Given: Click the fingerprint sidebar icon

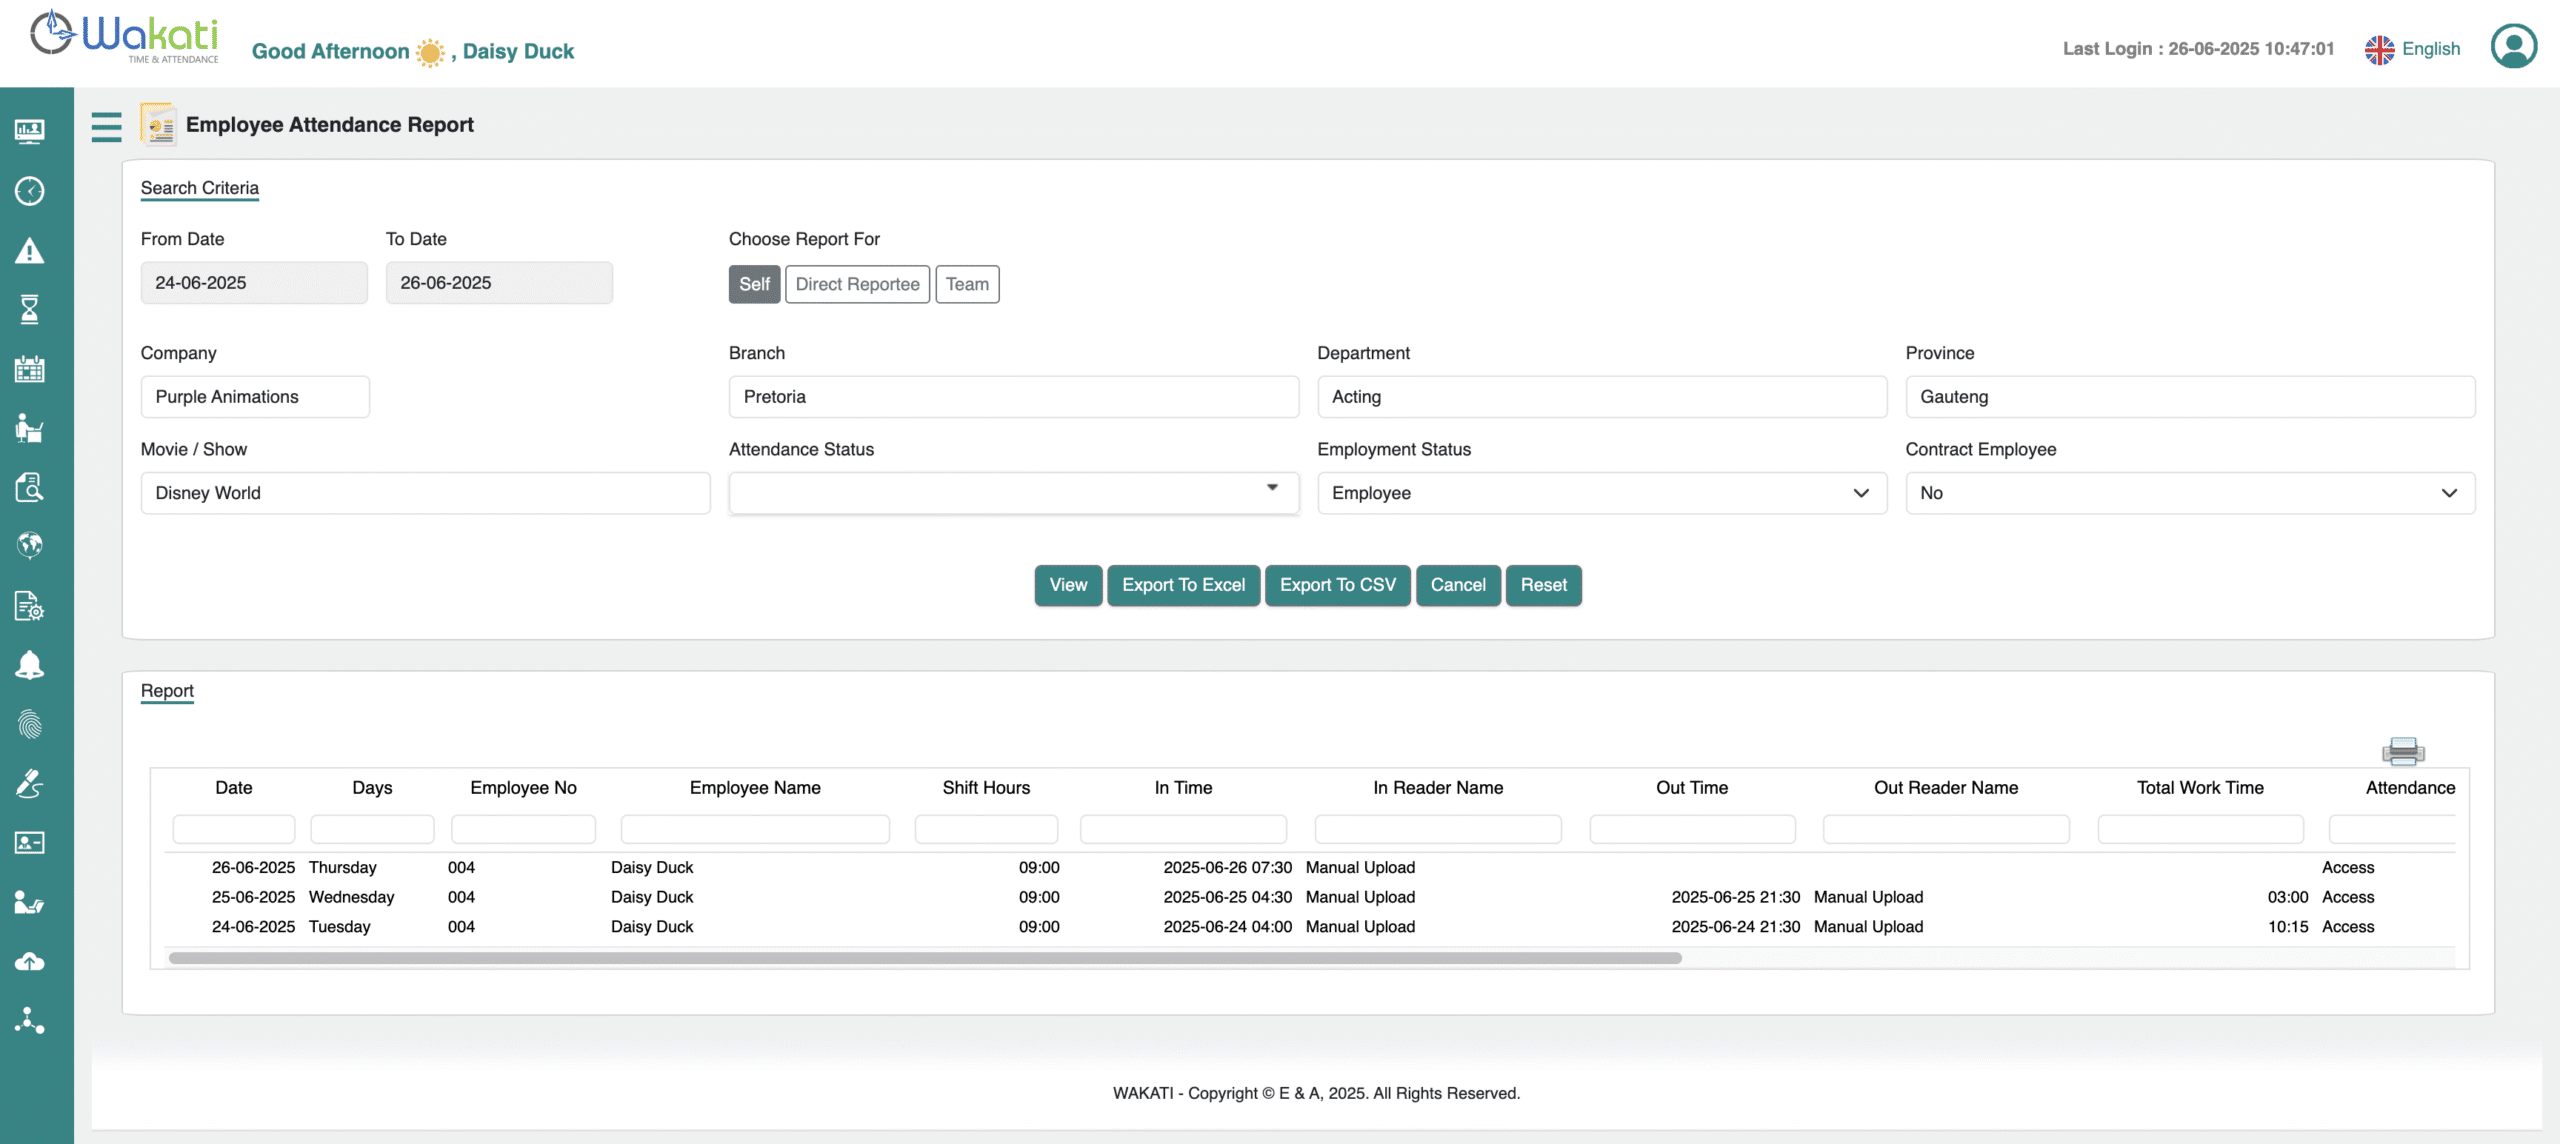Looking at the screenshot, I should (30, 724).
